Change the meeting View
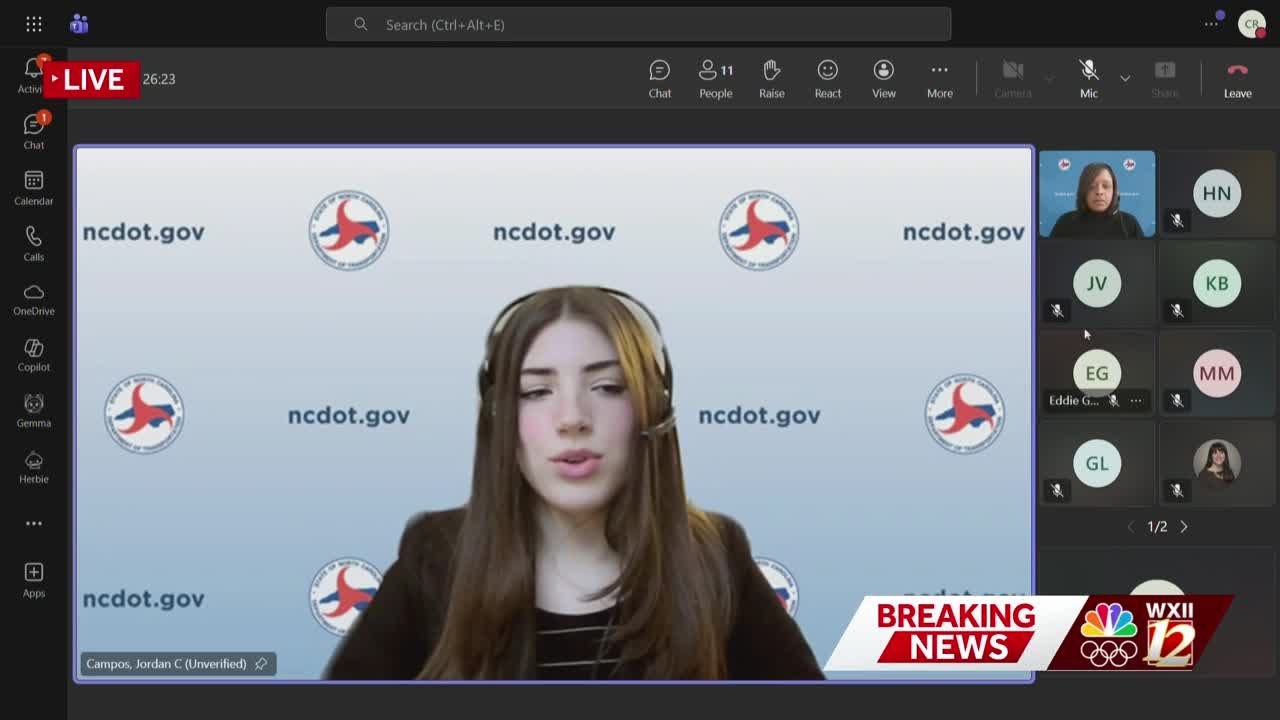Viewport: 1280px width, 720px height. (x=884, y=79)
